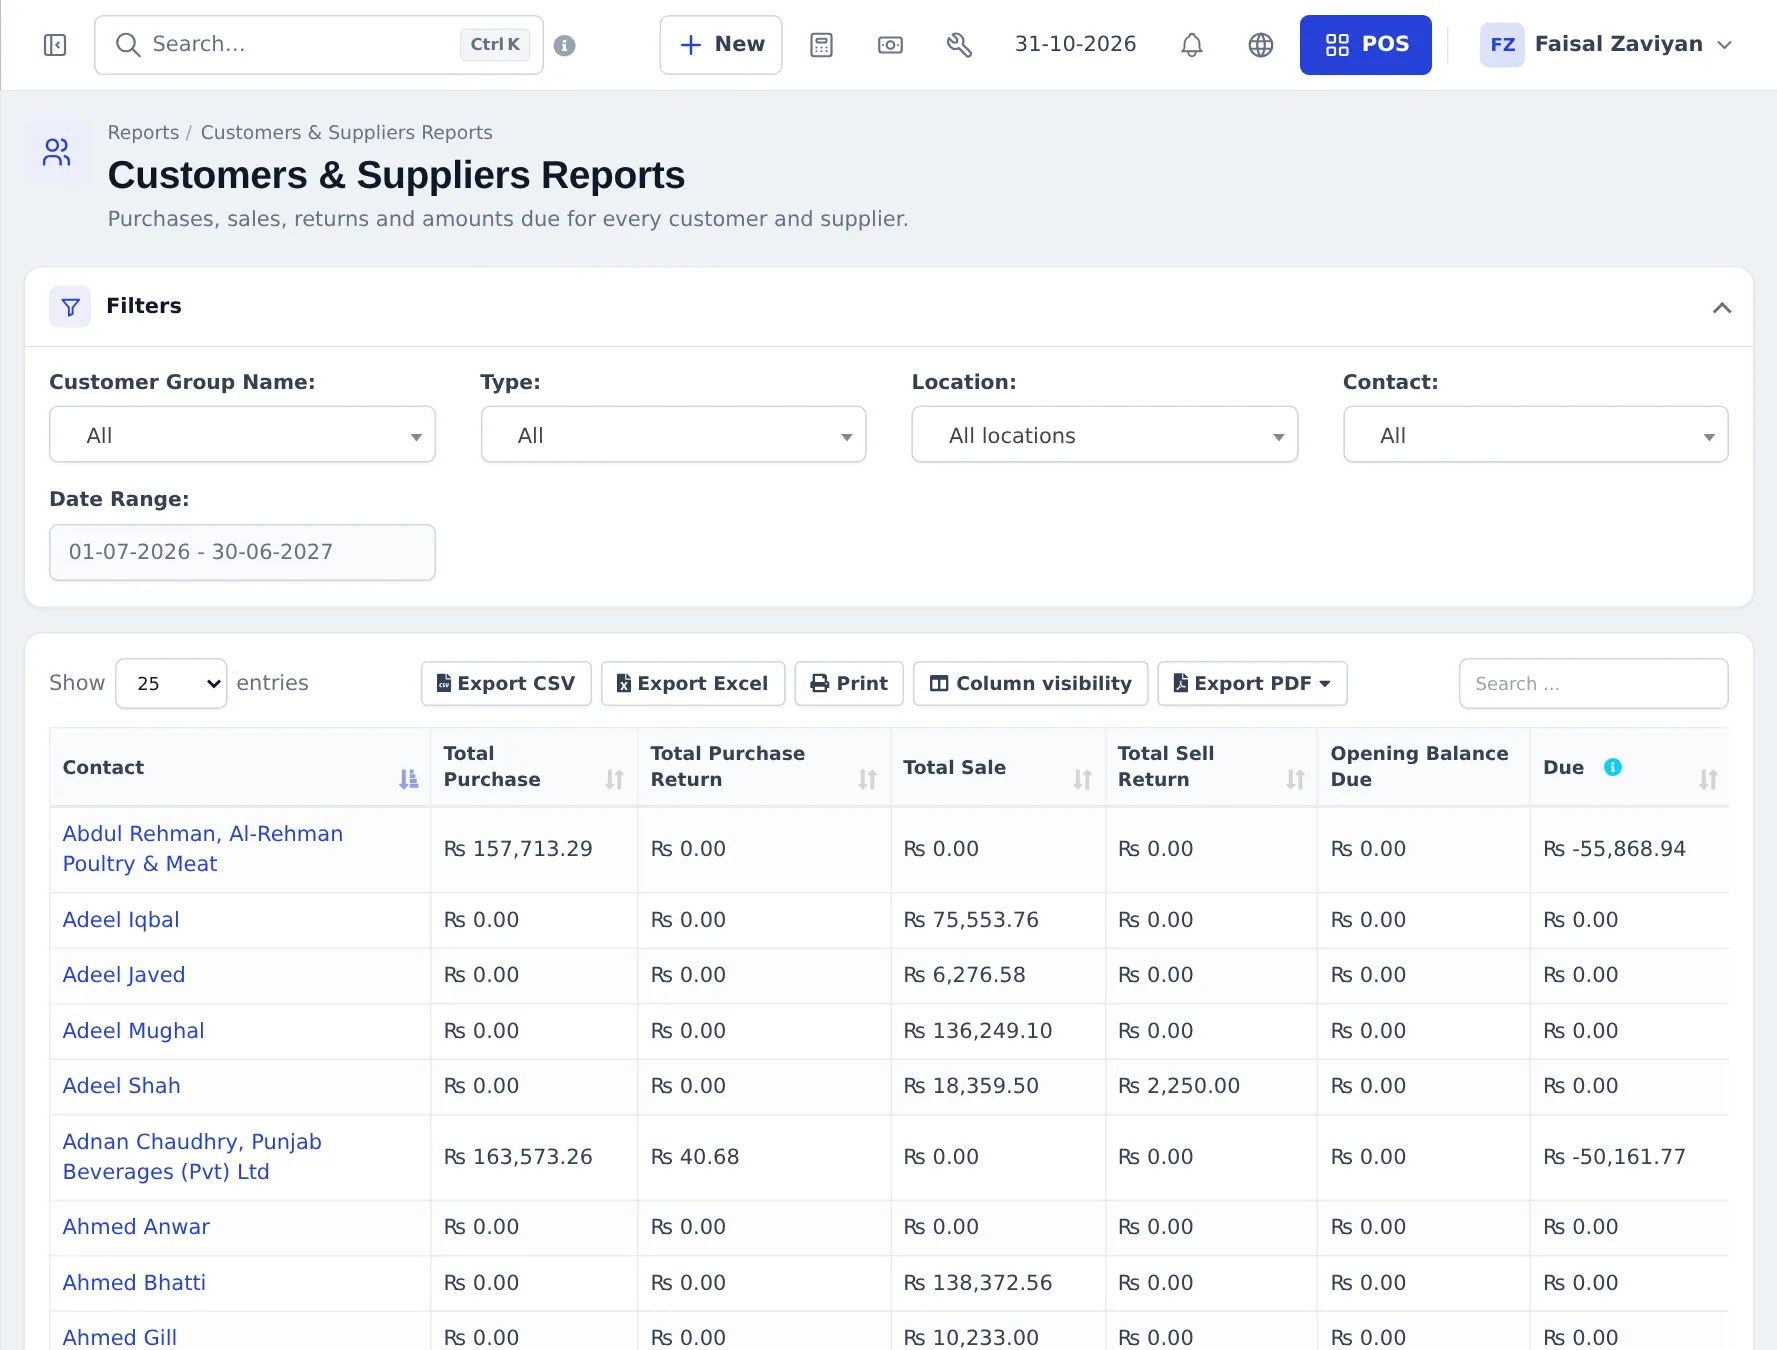Click the 31-10-2026 date display
1777x1350 pixels.
click(x=1075, y=45)
